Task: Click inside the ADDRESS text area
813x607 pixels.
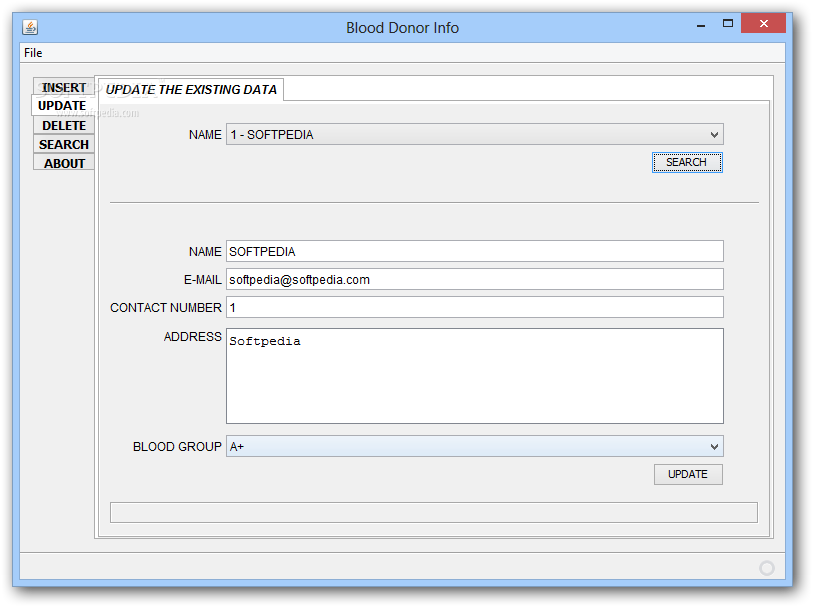Action: [x=474, y=376]
